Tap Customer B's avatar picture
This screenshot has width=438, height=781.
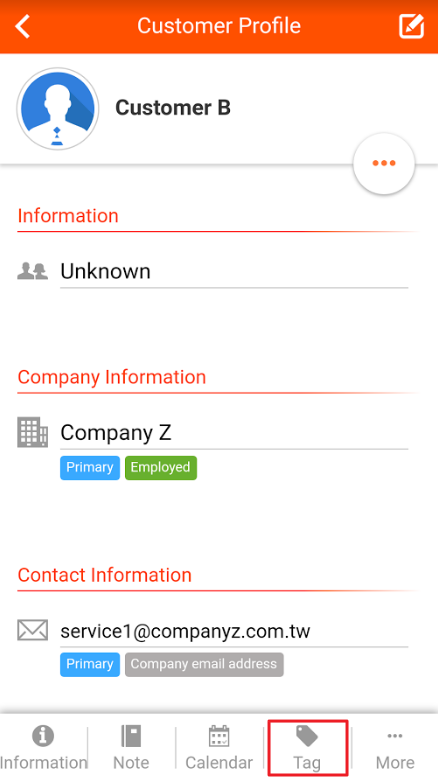click(x=58, y=109)
